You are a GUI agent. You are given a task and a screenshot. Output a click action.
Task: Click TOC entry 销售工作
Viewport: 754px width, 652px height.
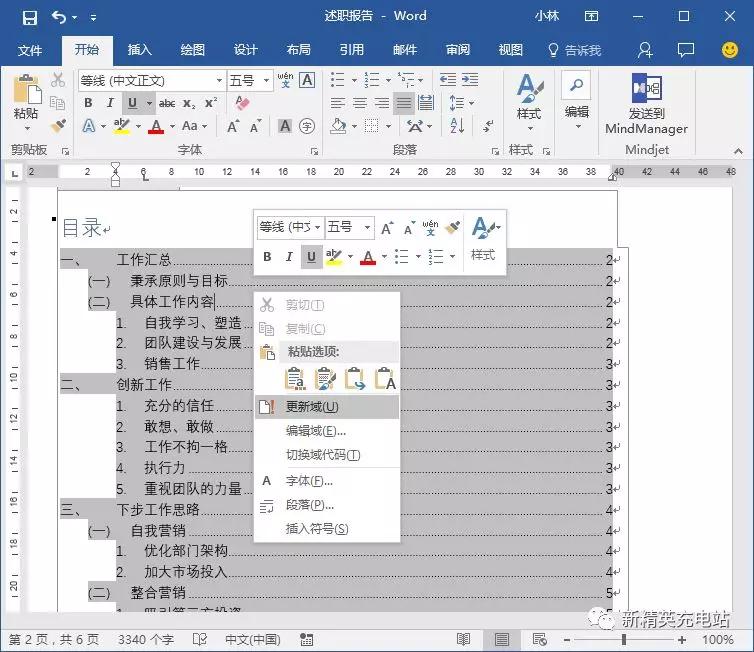pyautogui.click(x=172, y=364)
